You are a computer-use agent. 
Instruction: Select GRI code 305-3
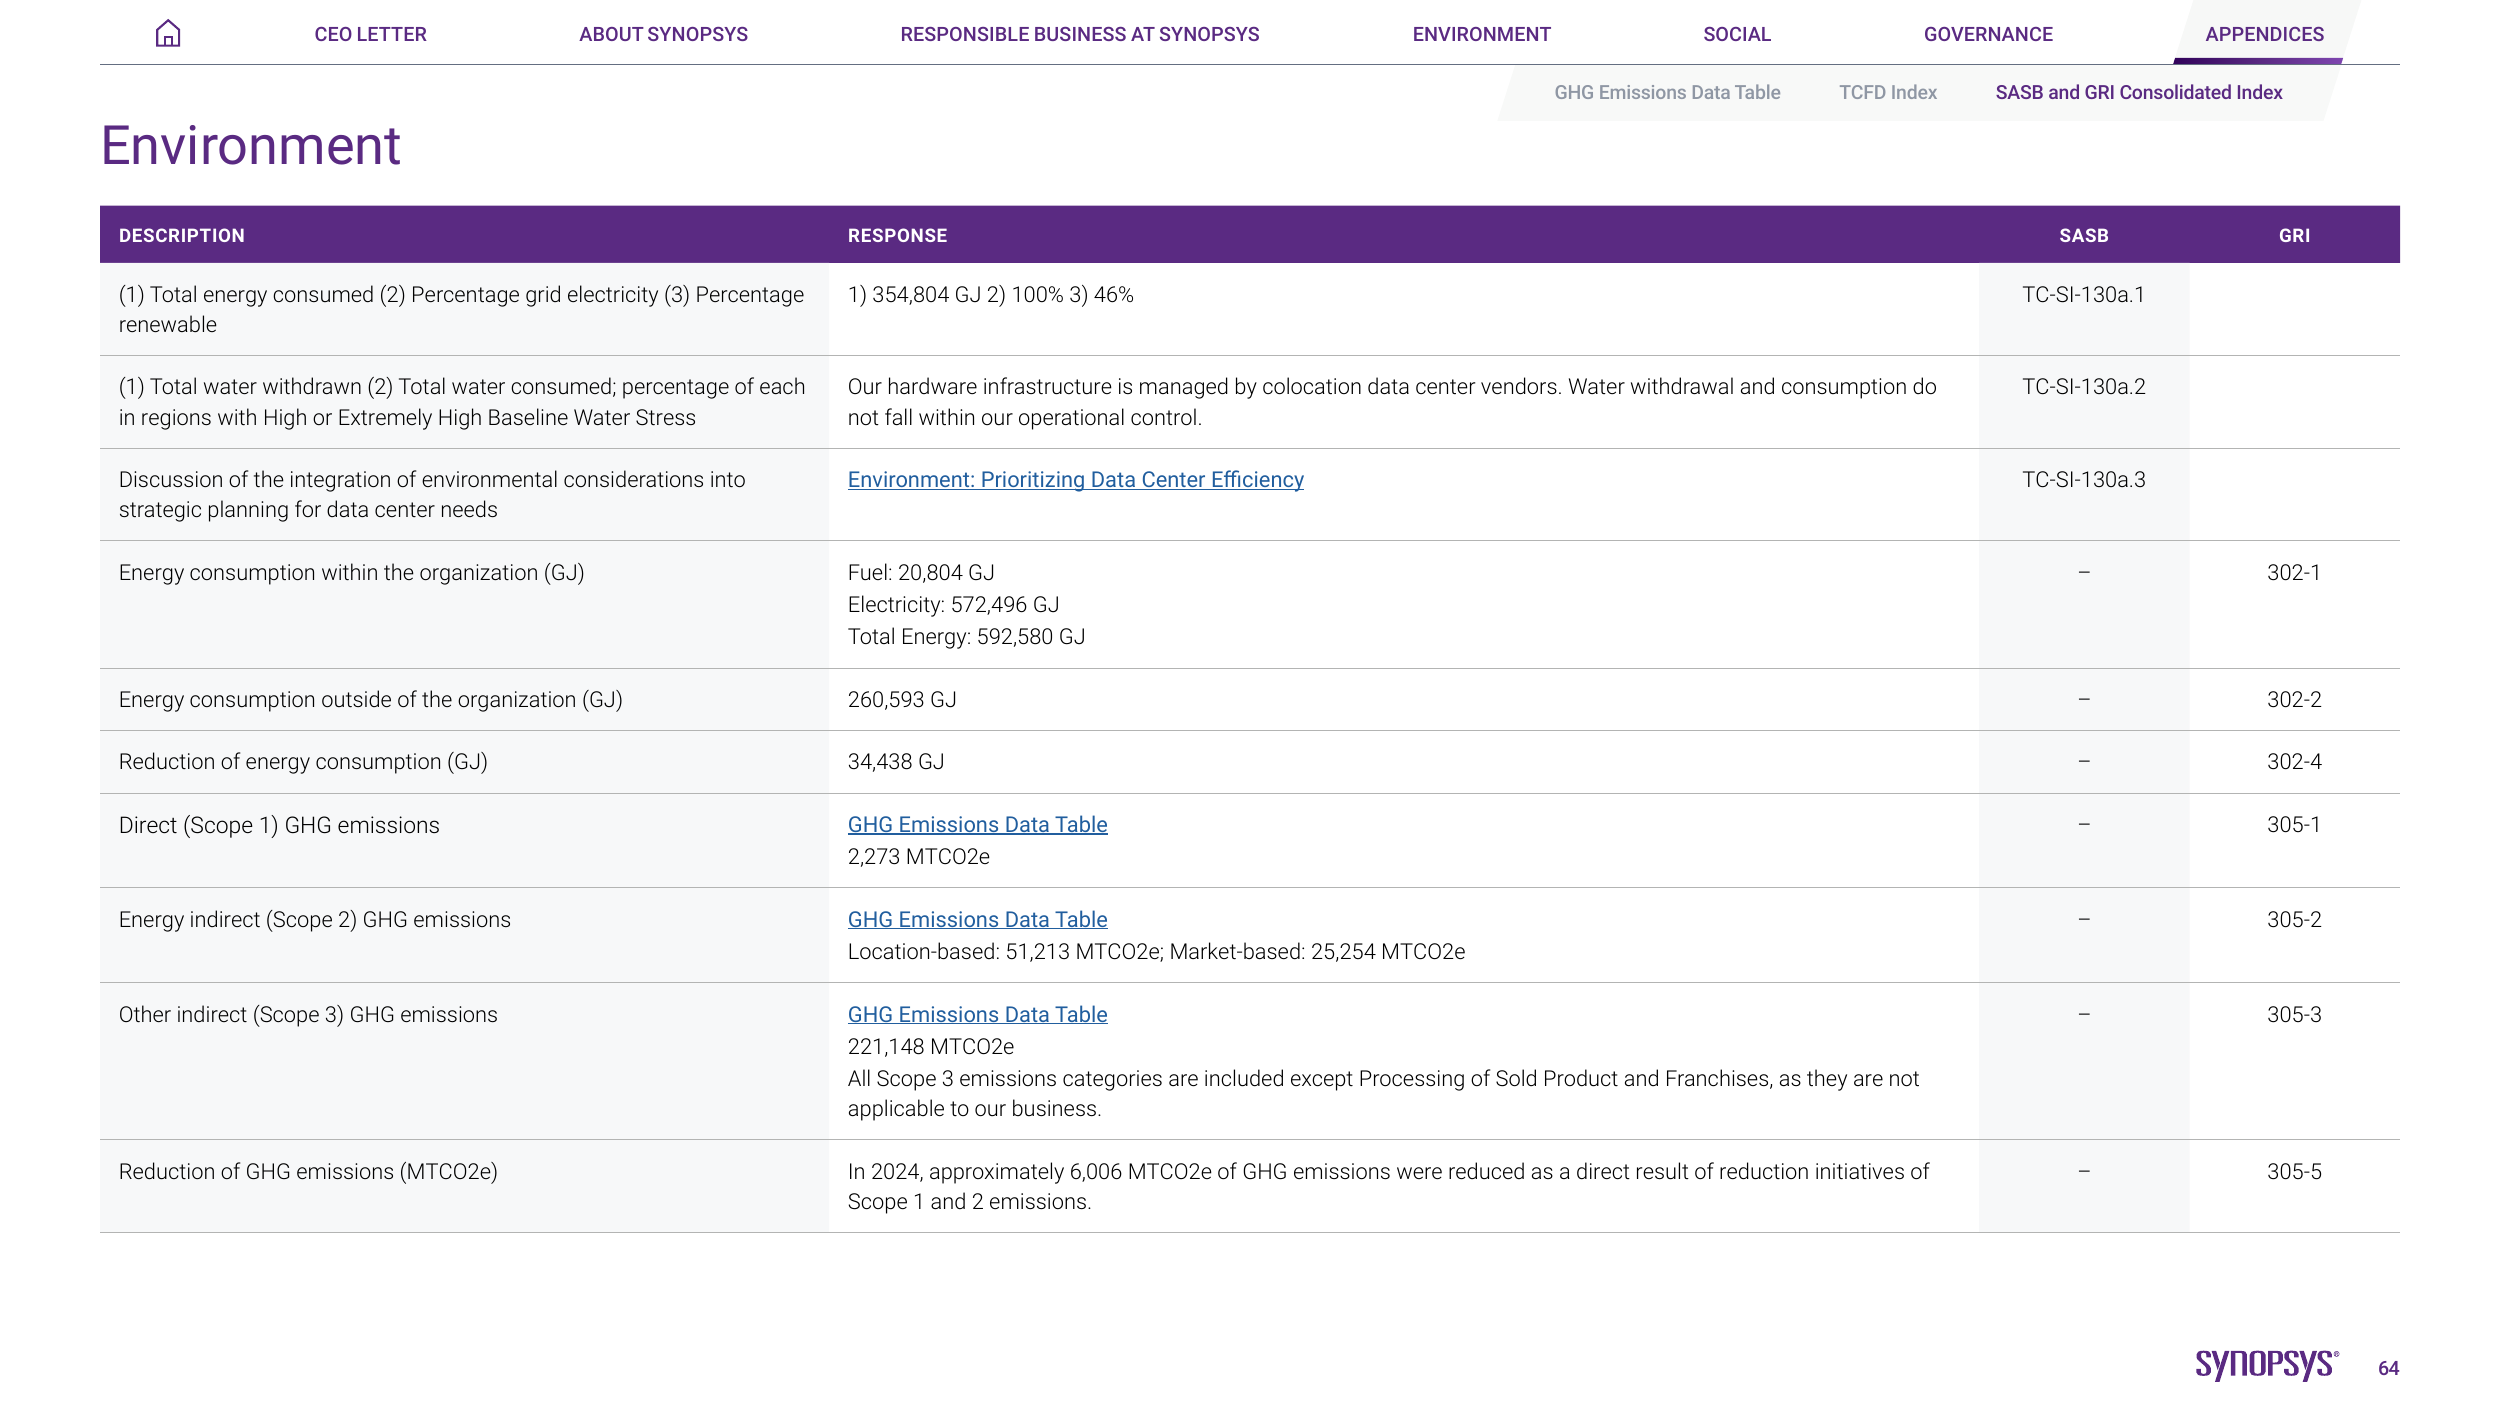click(2294, 1015)
